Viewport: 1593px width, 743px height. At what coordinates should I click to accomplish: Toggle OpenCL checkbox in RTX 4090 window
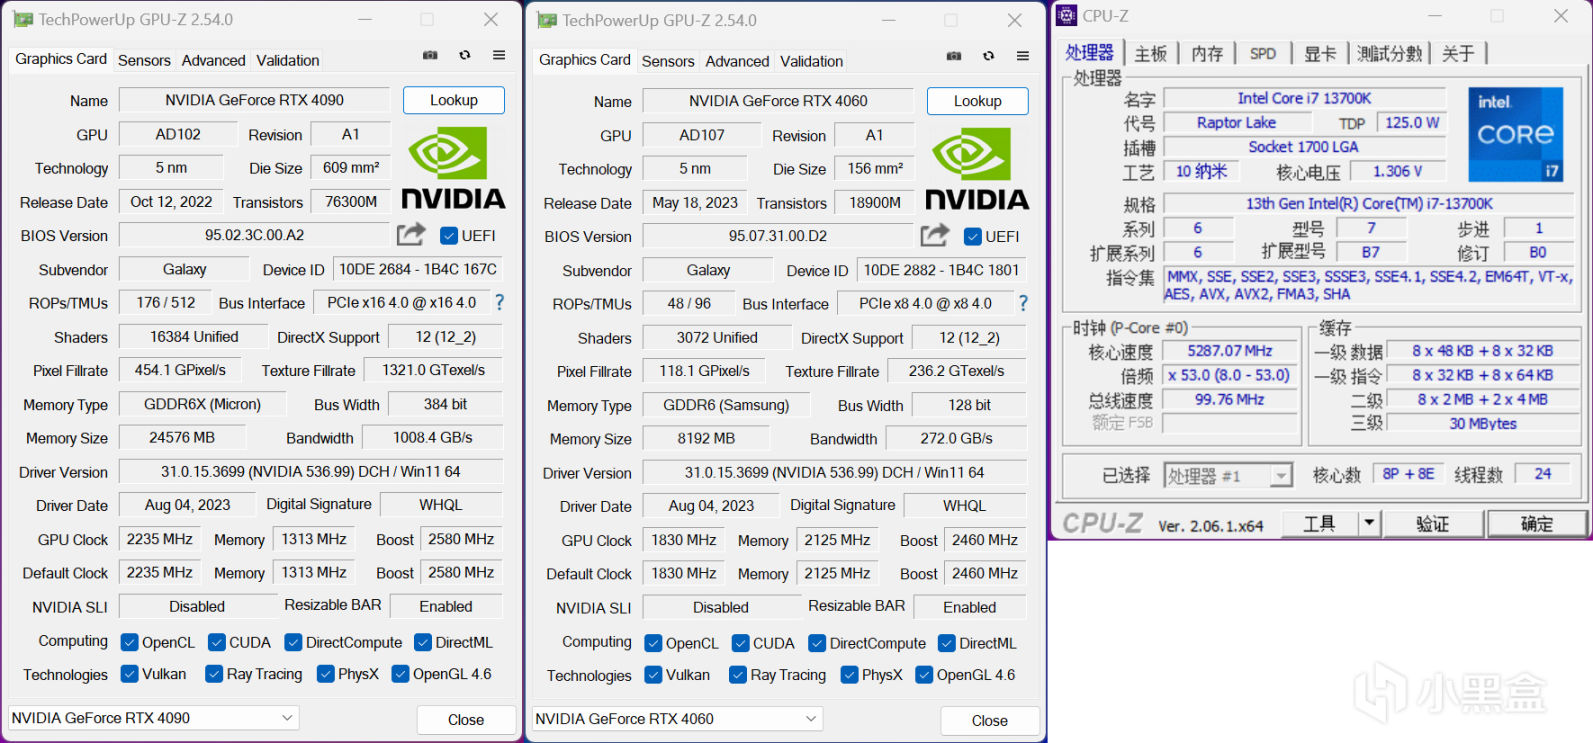click(129, 642)
